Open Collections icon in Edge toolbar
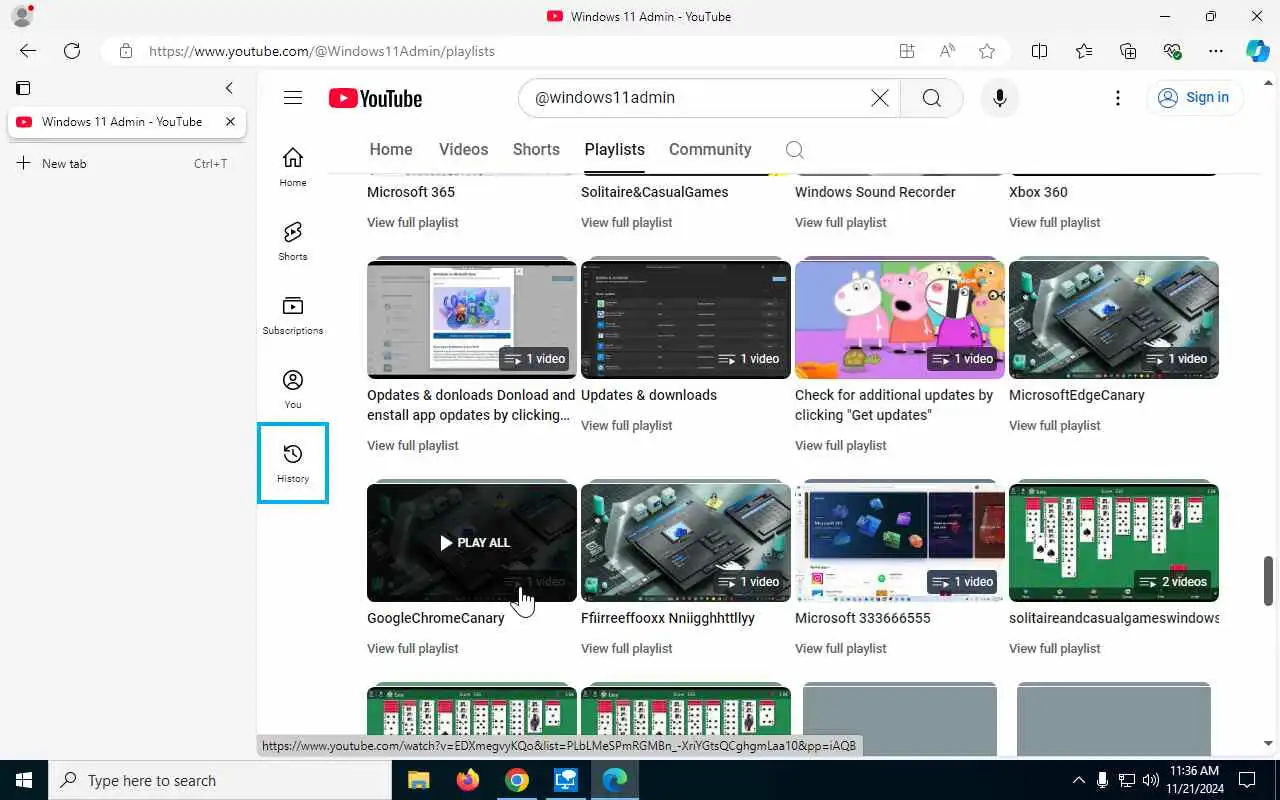The height and width of the screenshot is (800, 1280). tap(1128, 51)
